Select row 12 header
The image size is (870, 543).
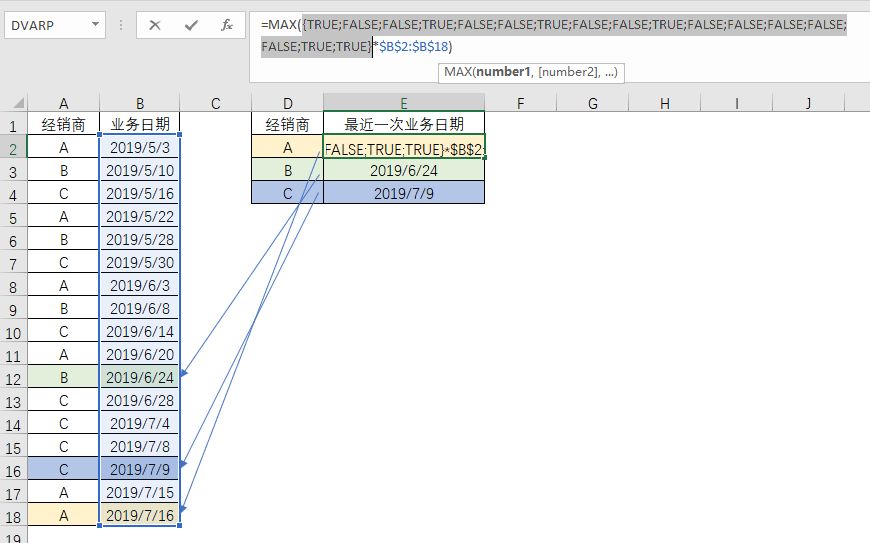pyautogui.click(x=13, y=379)
